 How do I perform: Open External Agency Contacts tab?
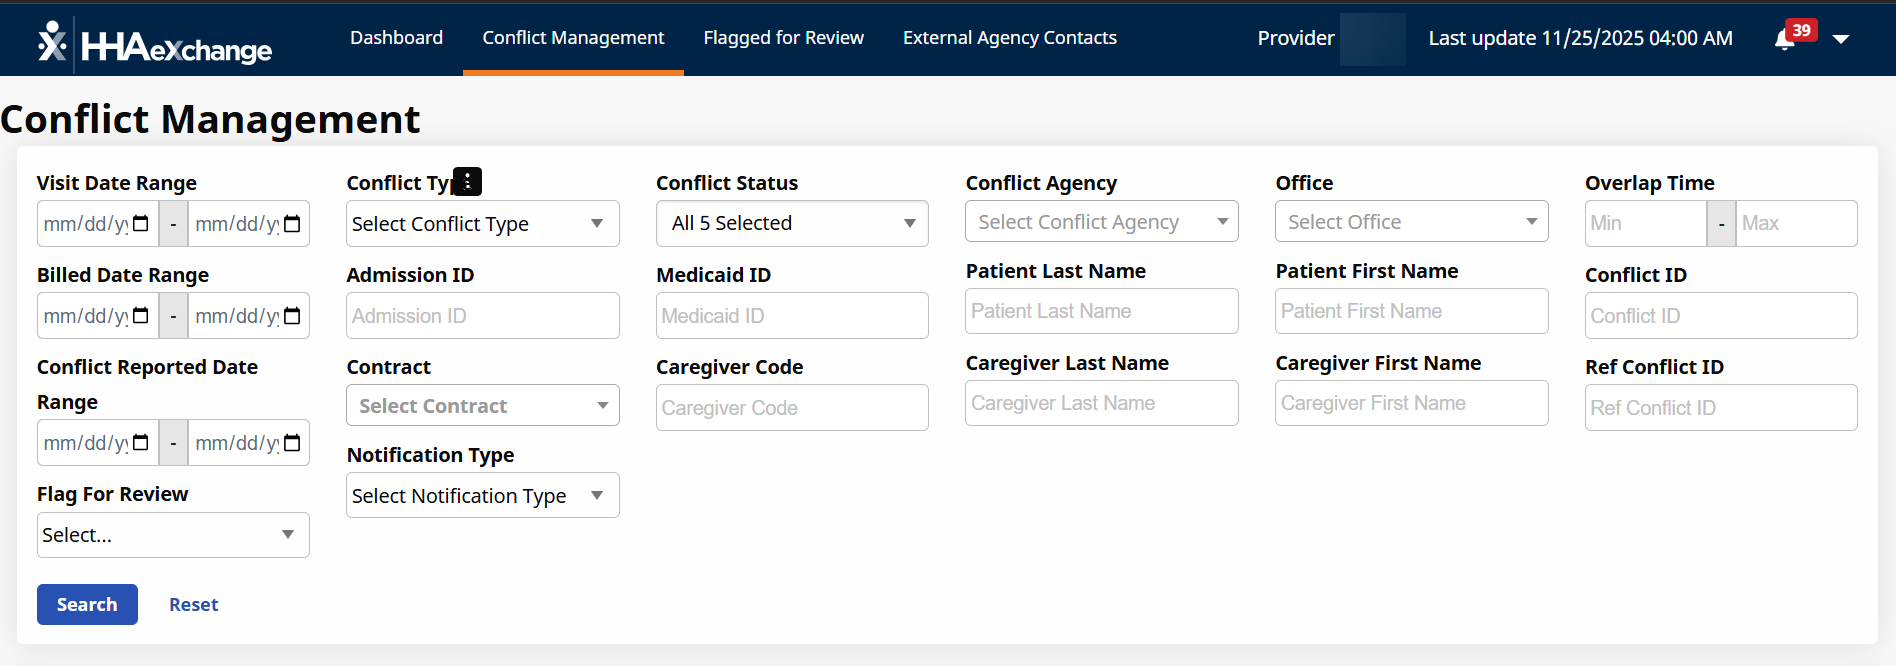point(1009,38)
